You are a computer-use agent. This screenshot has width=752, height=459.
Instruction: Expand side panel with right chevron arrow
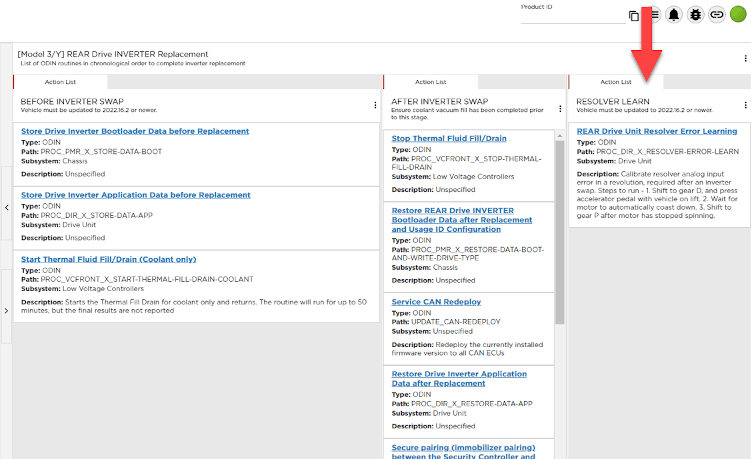click(x=7, y=311)
